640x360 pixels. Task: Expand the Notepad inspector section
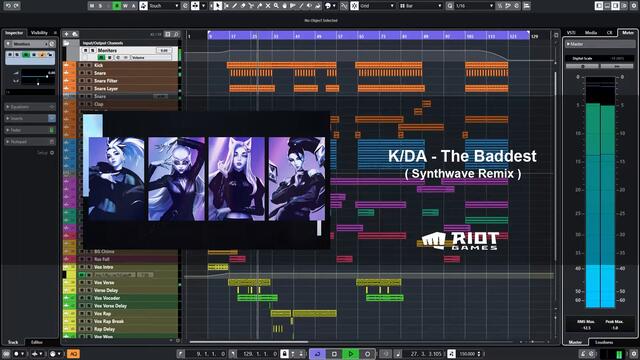(x=30, y=142)
